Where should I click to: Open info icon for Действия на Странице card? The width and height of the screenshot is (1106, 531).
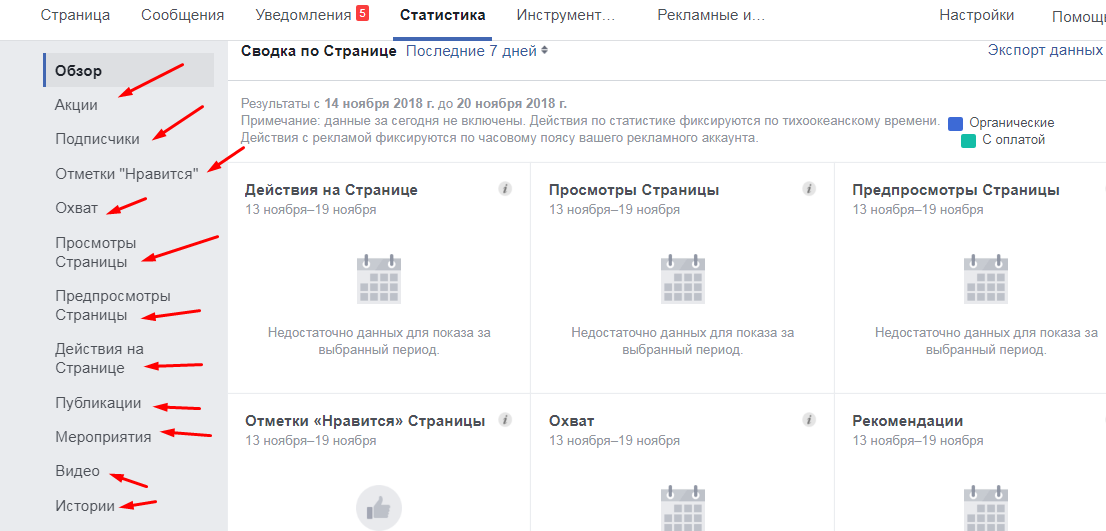point(504,189)
